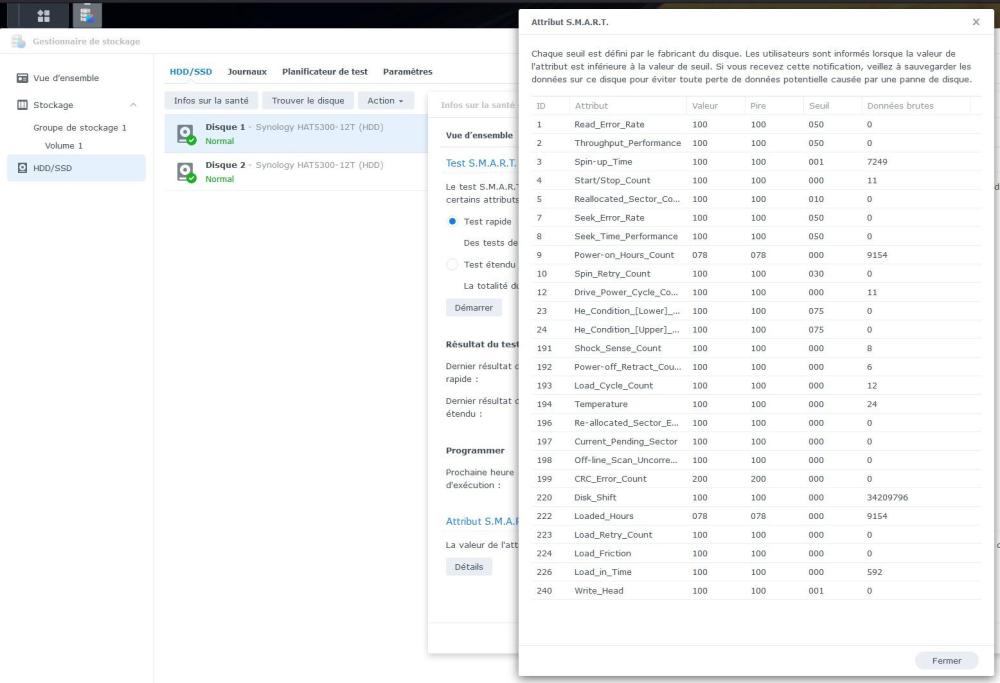Click the Storage Manager taskbar icon
This screenshot has height=683, width=1000.
(89, 16)
